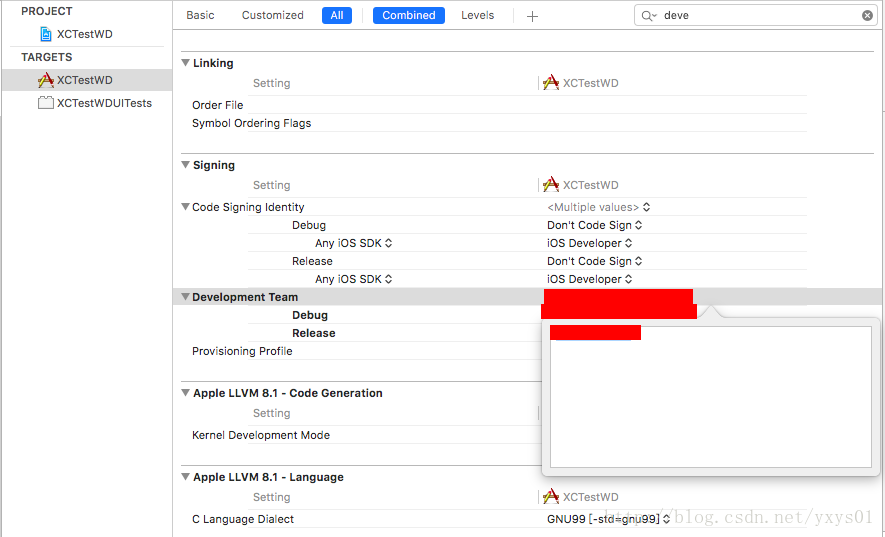Click XCTestWD icon in Language column header

pos(551,496)
